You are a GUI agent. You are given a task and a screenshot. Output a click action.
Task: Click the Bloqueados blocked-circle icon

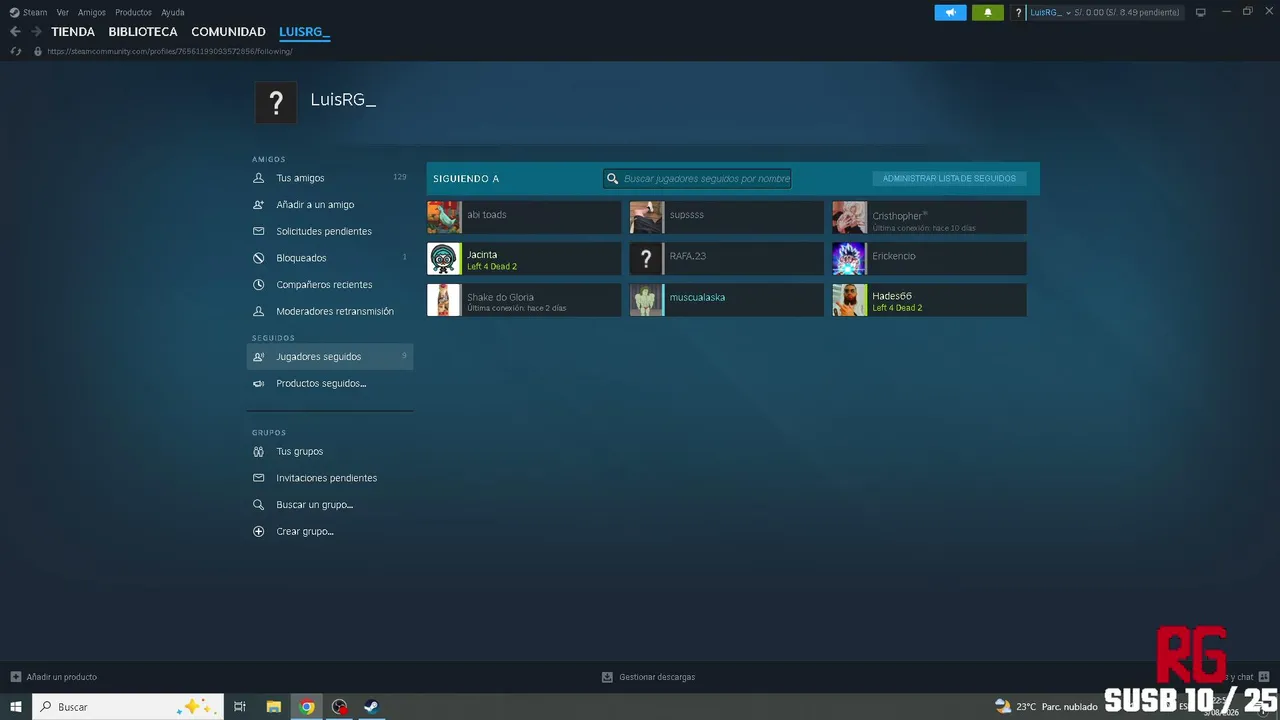[x=258, y=258]
